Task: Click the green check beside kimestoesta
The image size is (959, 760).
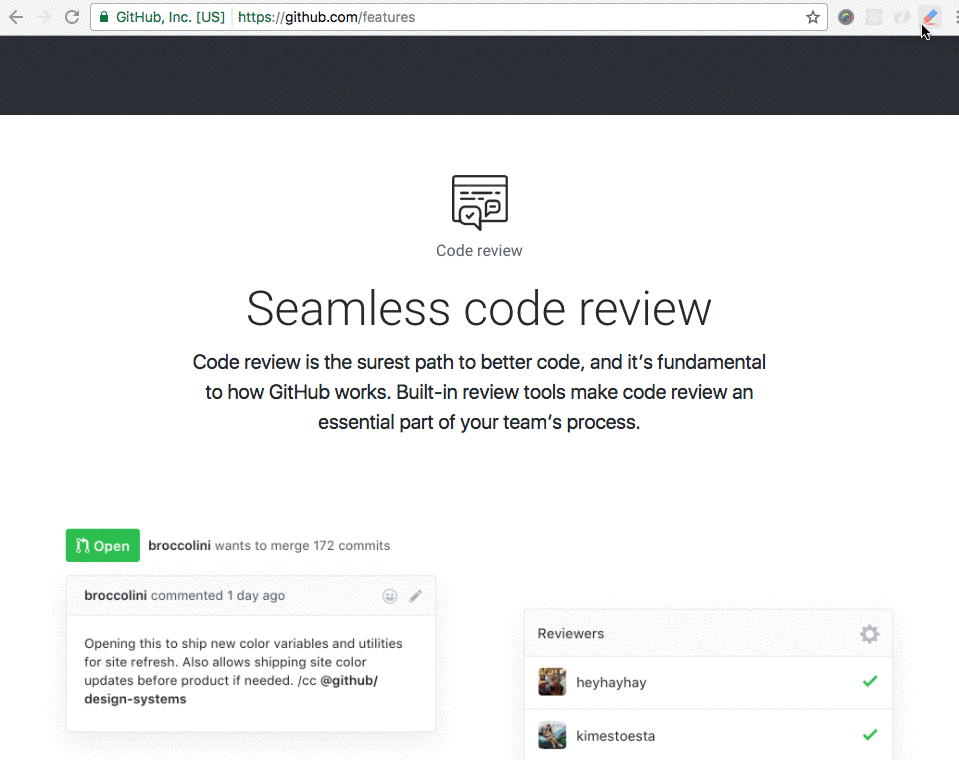Action: tap(870, 734)
